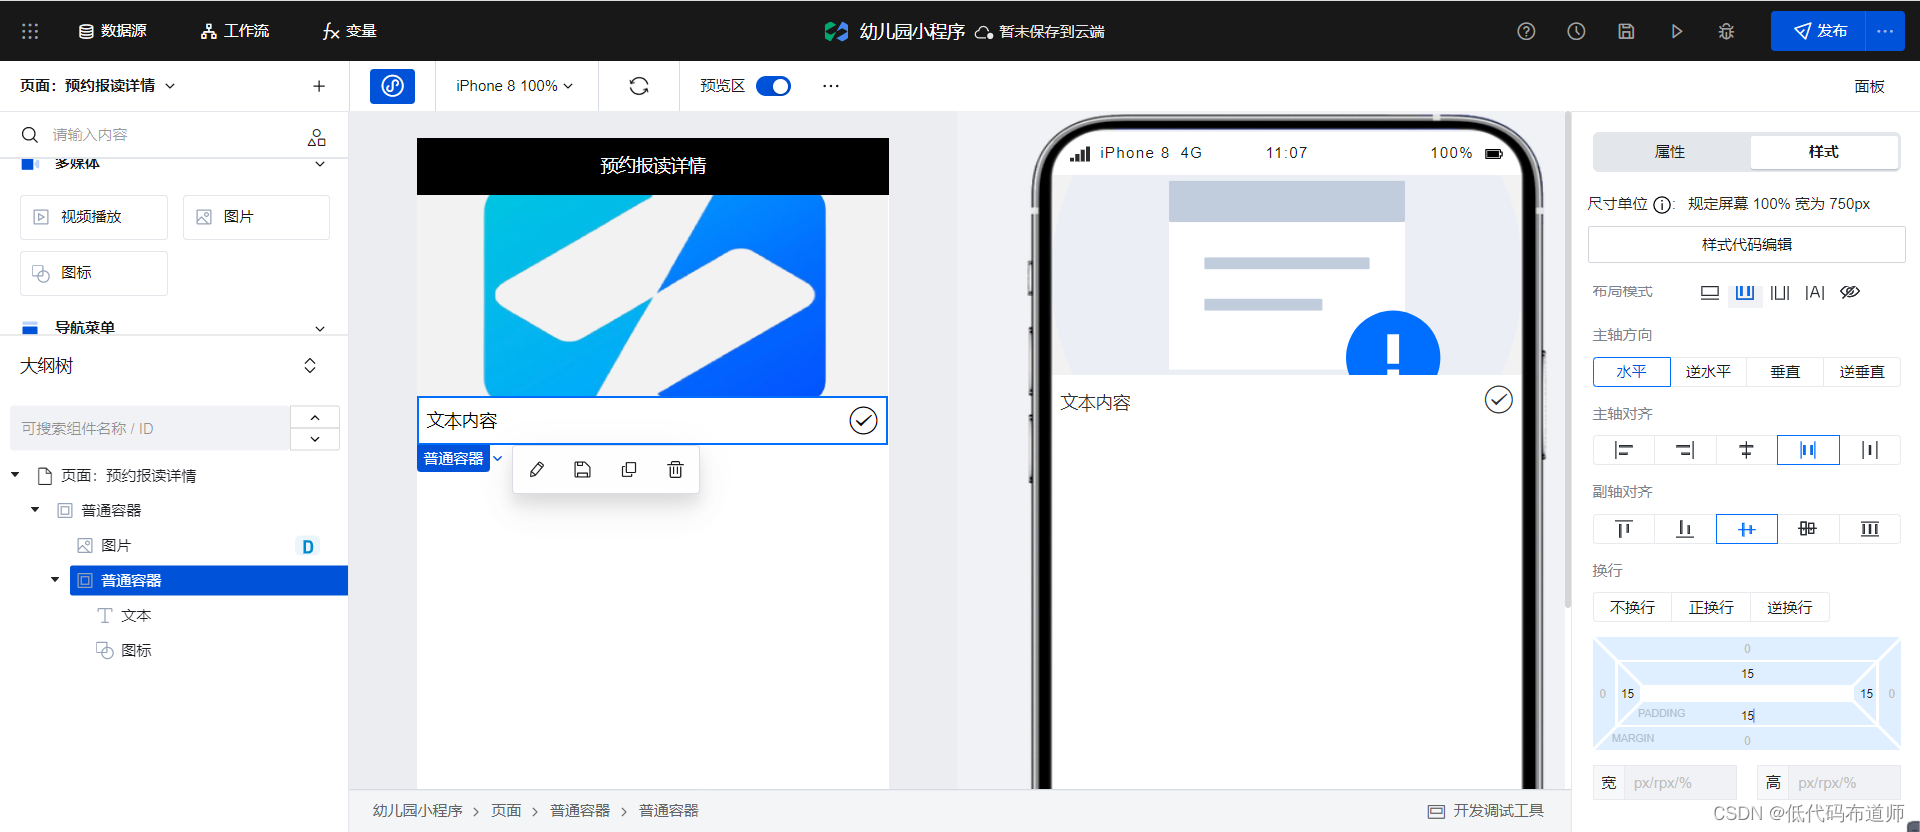Go to previous outline search result

(x=315, y=417)
